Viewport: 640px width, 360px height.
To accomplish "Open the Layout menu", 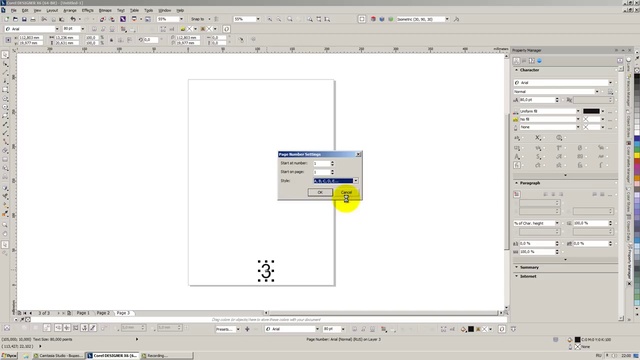I will point(52,10).
